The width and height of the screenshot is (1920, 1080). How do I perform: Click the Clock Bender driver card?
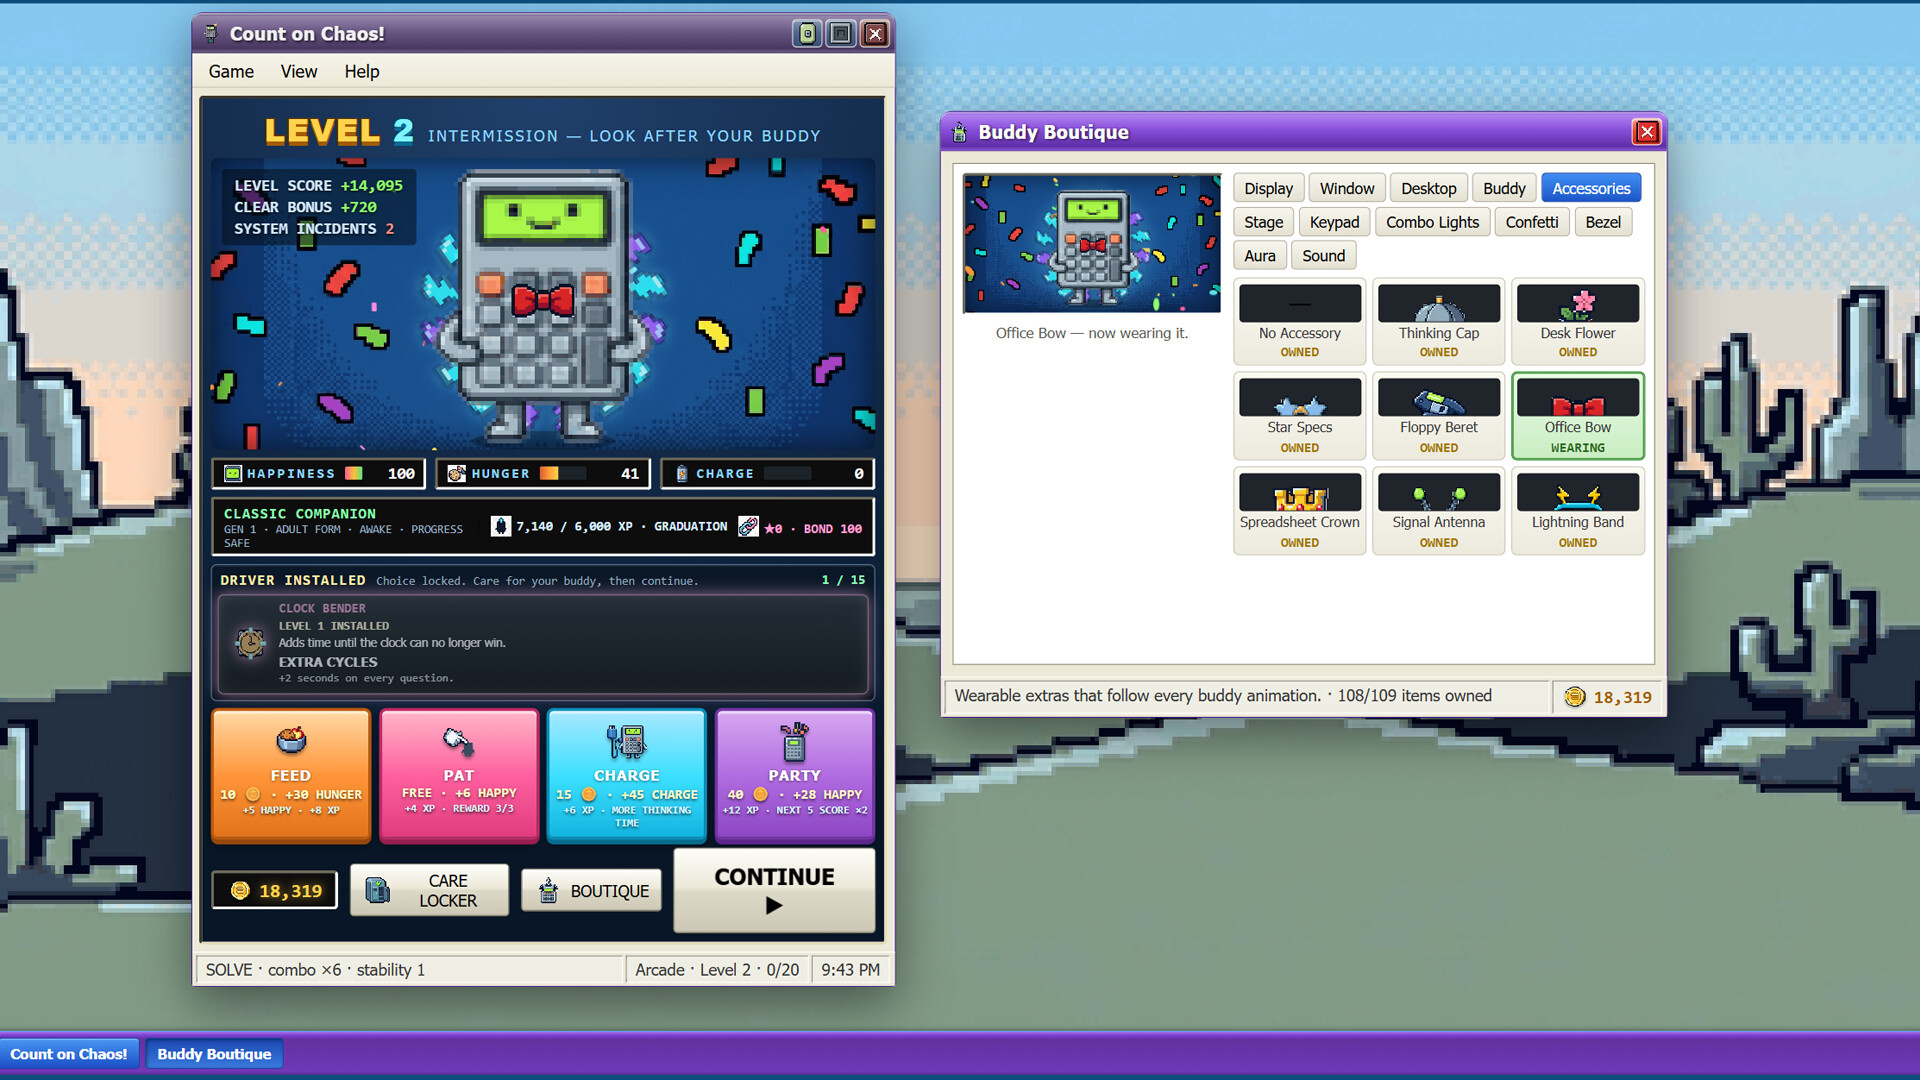[x=543, y=644]
